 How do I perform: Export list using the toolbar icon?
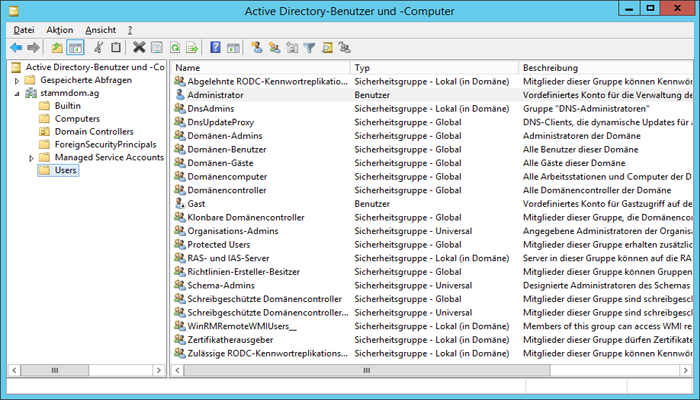(x=192, y=47)
